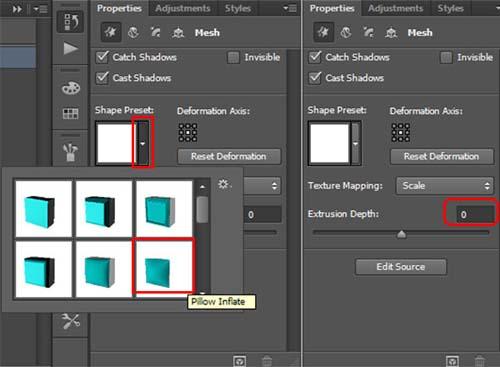500x367 pixels.
Task: Click Reset Deformation in the left panel
Action: pyautogui.click(x=229, y=156)
